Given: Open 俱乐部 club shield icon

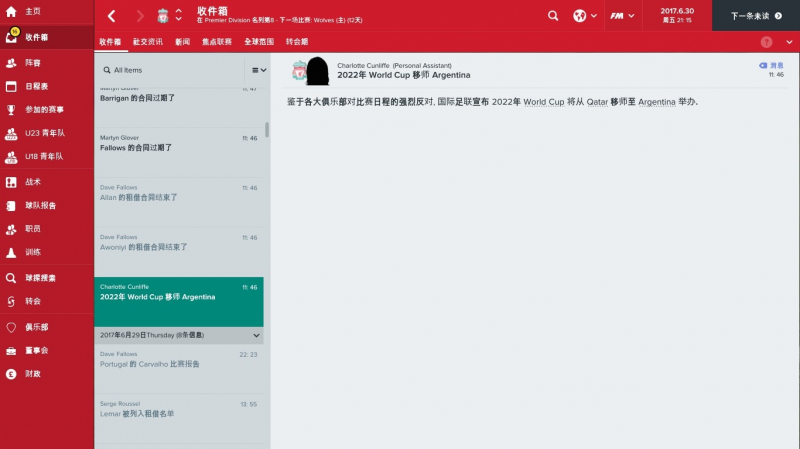Looking at the screenshot, I should (11, 327).
